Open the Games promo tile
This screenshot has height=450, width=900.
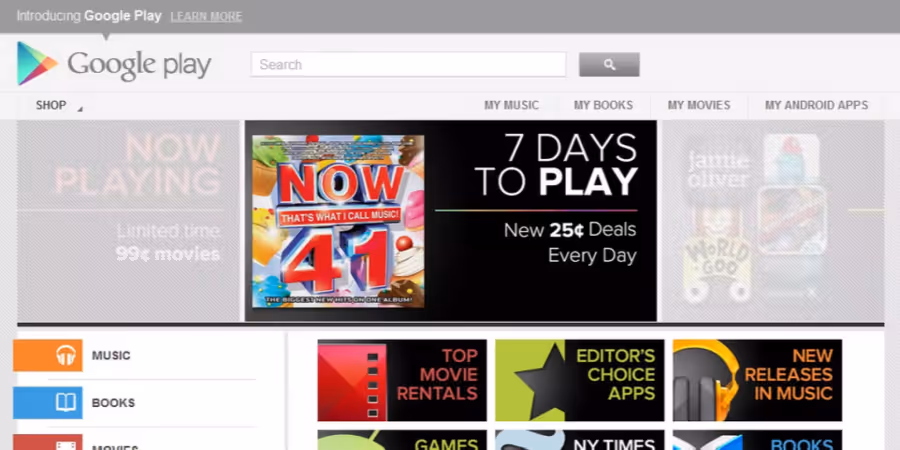click(402, 440)
